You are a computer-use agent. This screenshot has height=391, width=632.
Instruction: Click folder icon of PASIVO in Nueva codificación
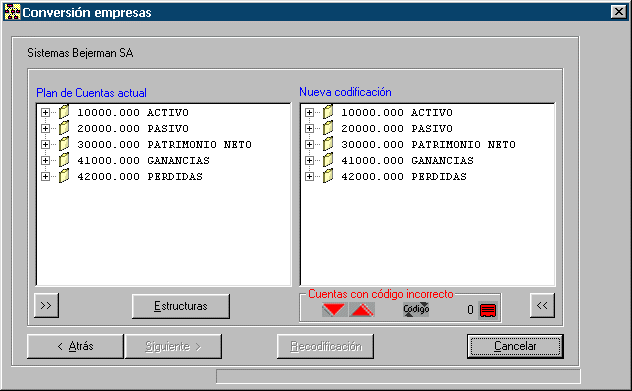tap(328, 128)
